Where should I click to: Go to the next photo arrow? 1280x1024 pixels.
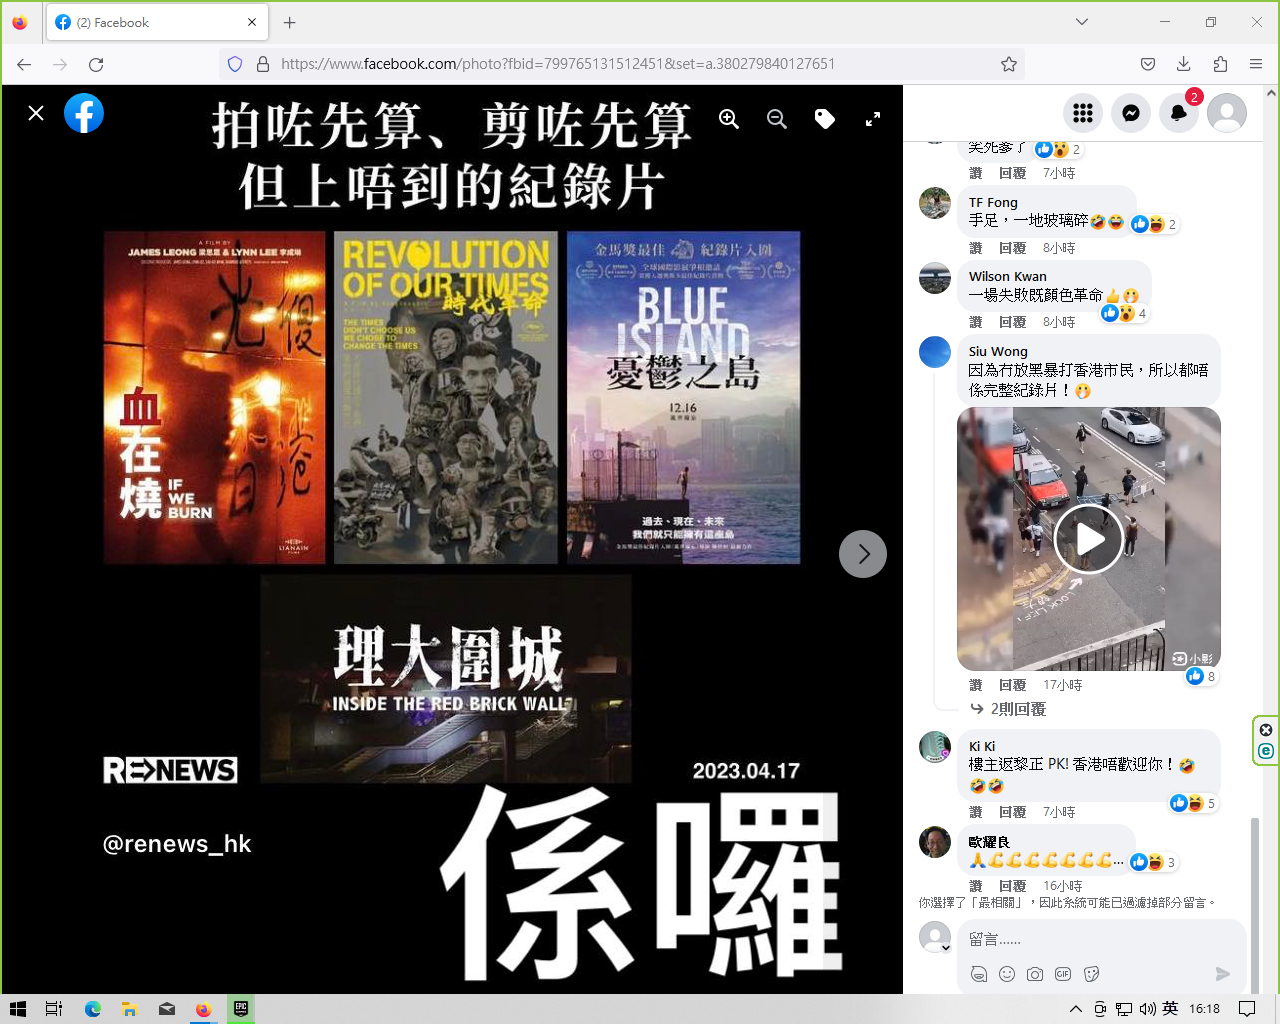click(863, 554)
